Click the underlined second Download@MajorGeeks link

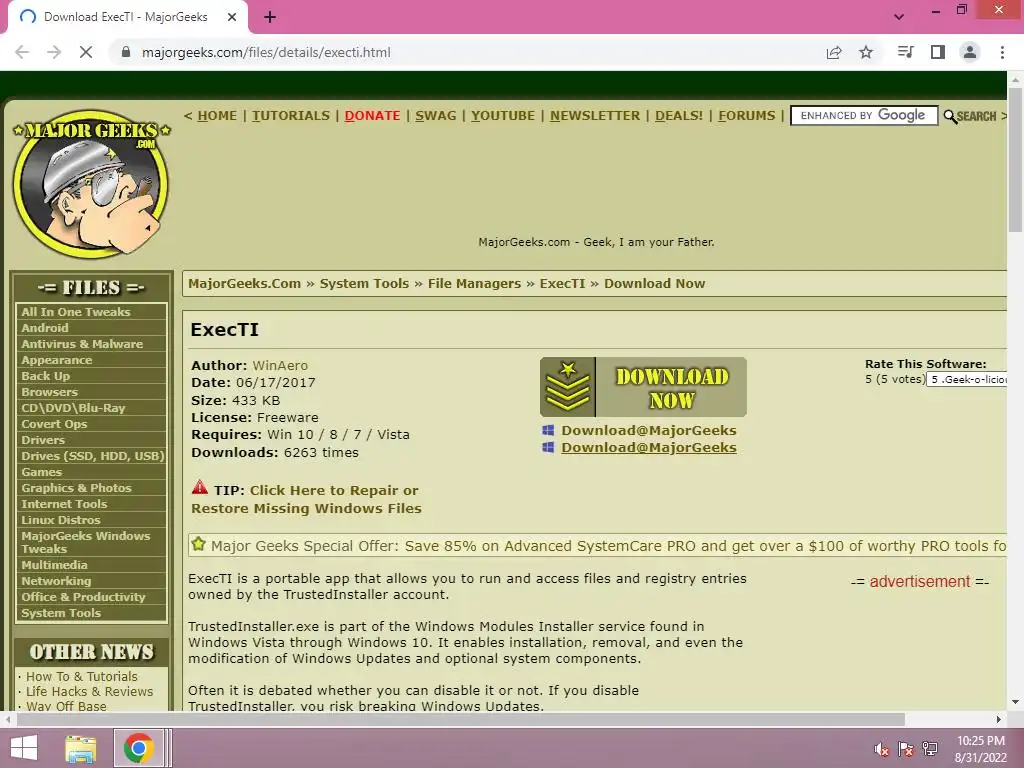tap(648, 447)
